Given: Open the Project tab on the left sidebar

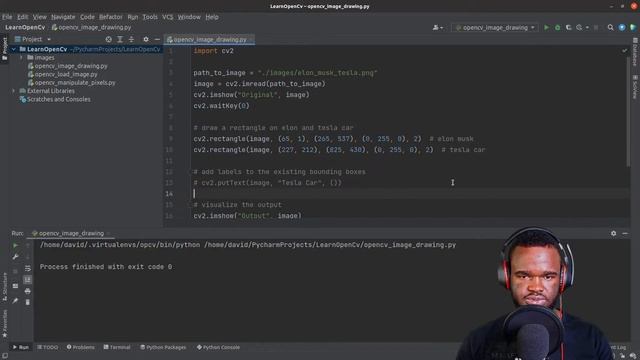Looking at the screenshot, I should coord(4,48).
